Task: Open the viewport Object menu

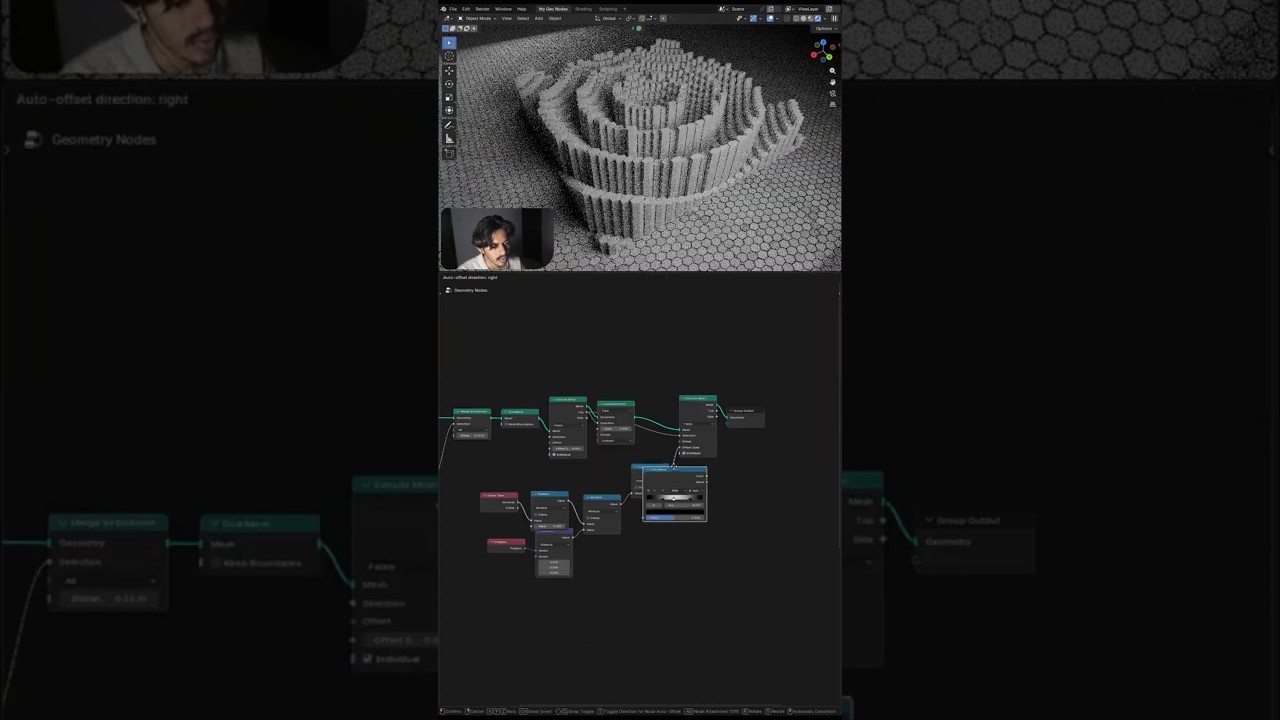Action: [x=555, y=18]
